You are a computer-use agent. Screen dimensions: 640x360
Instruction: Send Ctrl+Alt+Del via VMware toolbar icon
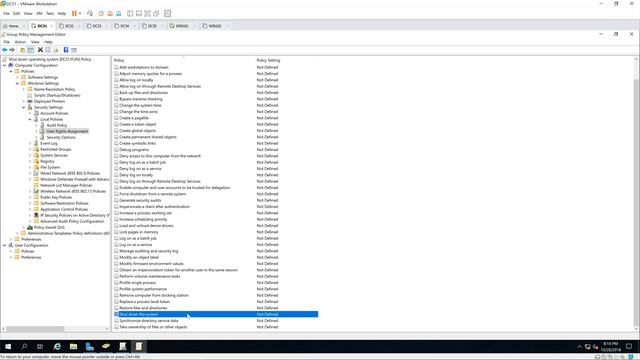click(x=90, y=13)
